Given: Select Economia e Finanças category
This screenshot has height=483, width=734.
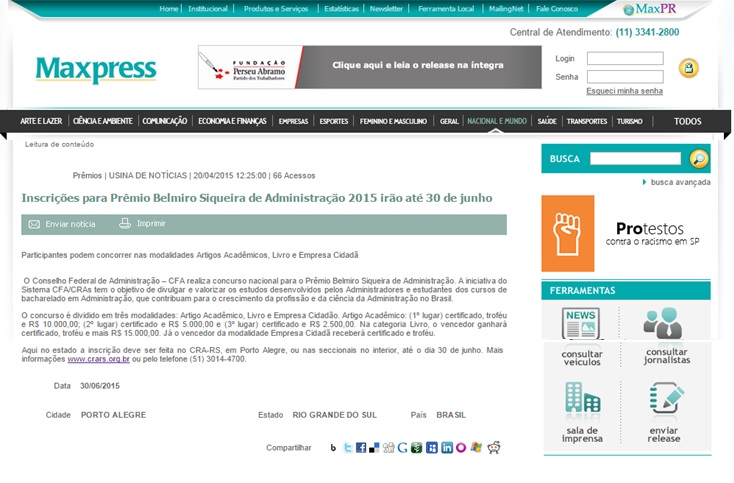Looking at the screenshot, I should tap(232, 121).
